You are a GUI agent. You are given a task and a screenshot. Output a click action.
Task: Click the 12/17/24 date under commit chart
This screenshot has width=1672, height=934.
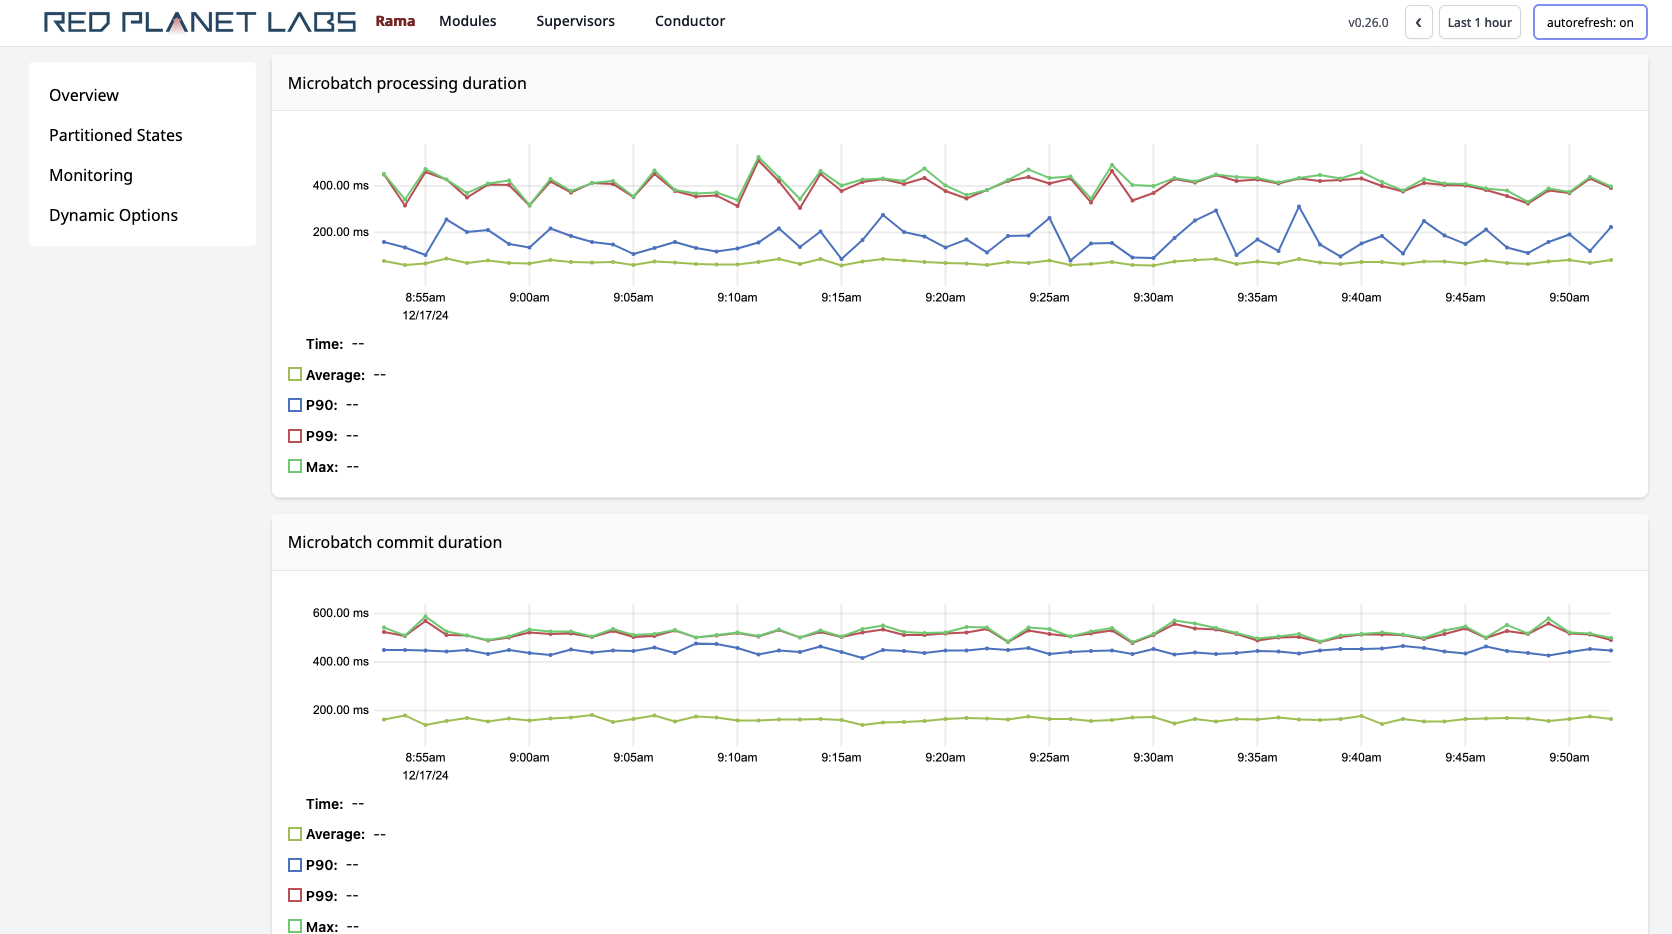click(x=425, y=775)
